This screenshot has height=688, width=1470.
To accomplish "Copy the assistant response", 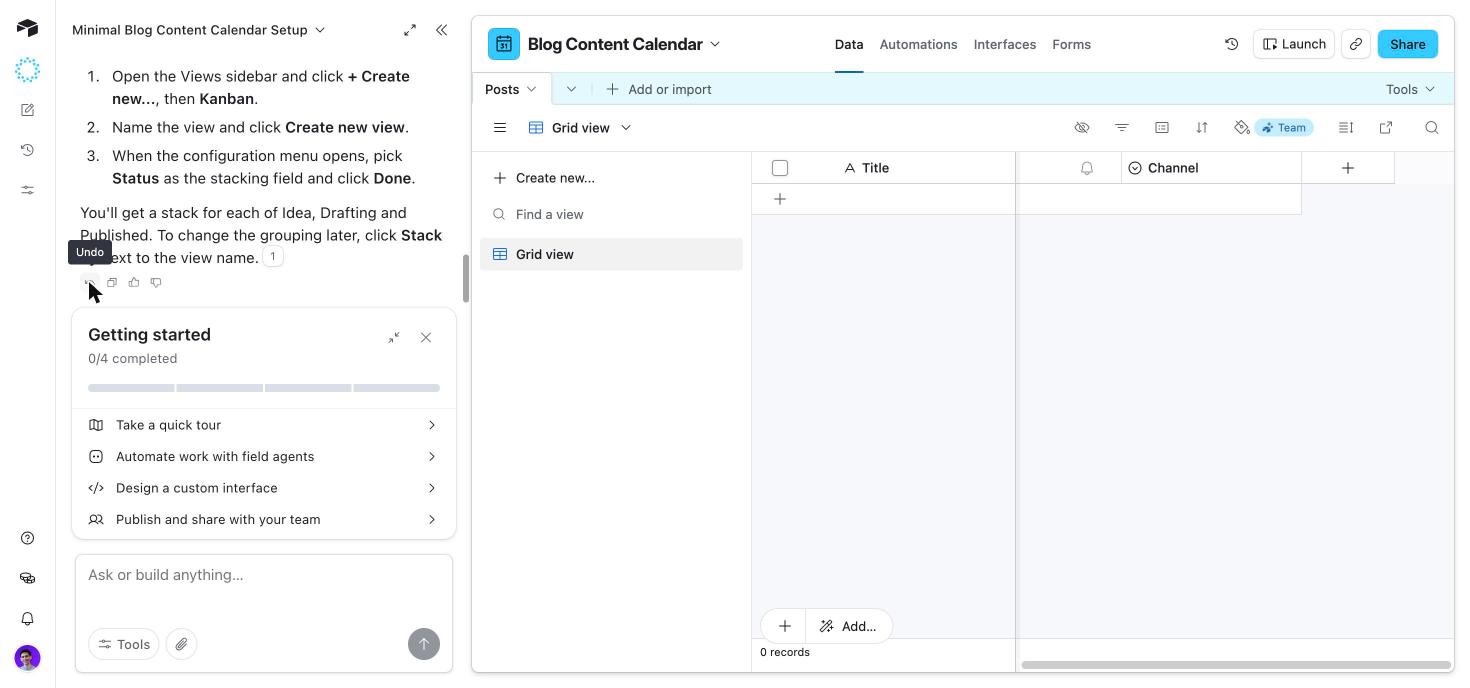I will pyautogui.click(x=112, y=282).
